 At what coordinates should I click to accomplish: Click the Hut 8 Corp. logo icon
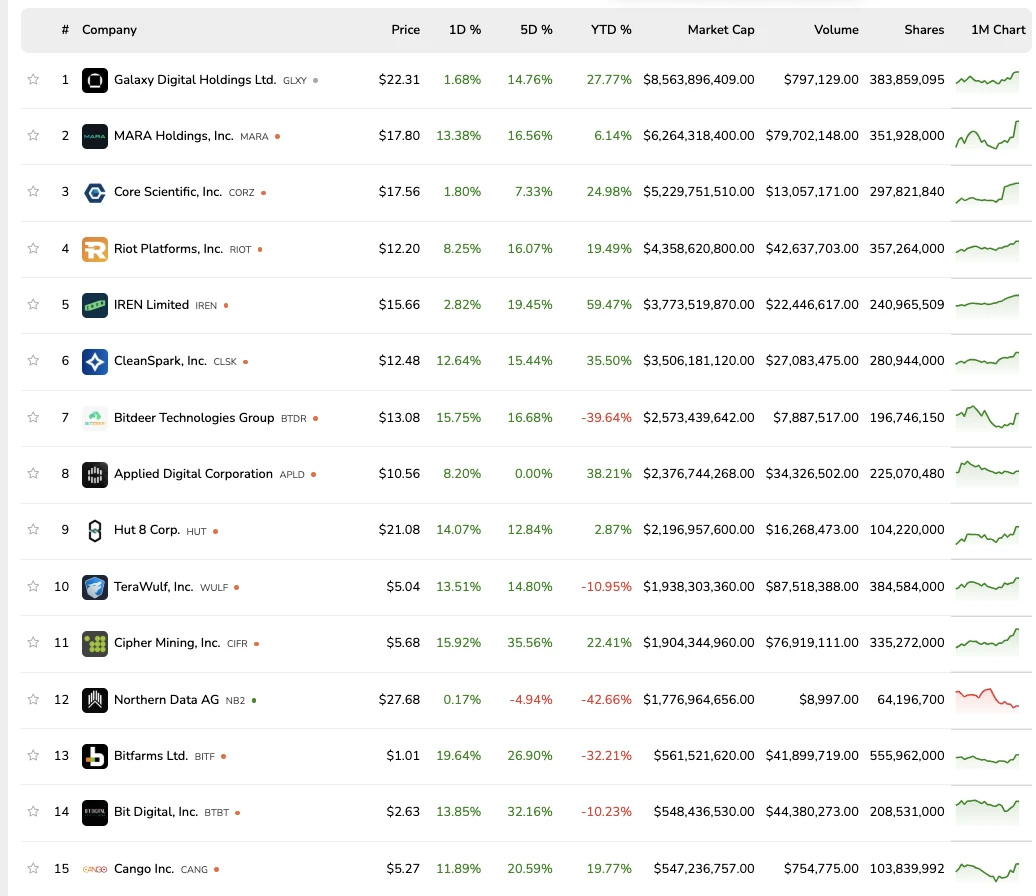click(x=95, y=530)
